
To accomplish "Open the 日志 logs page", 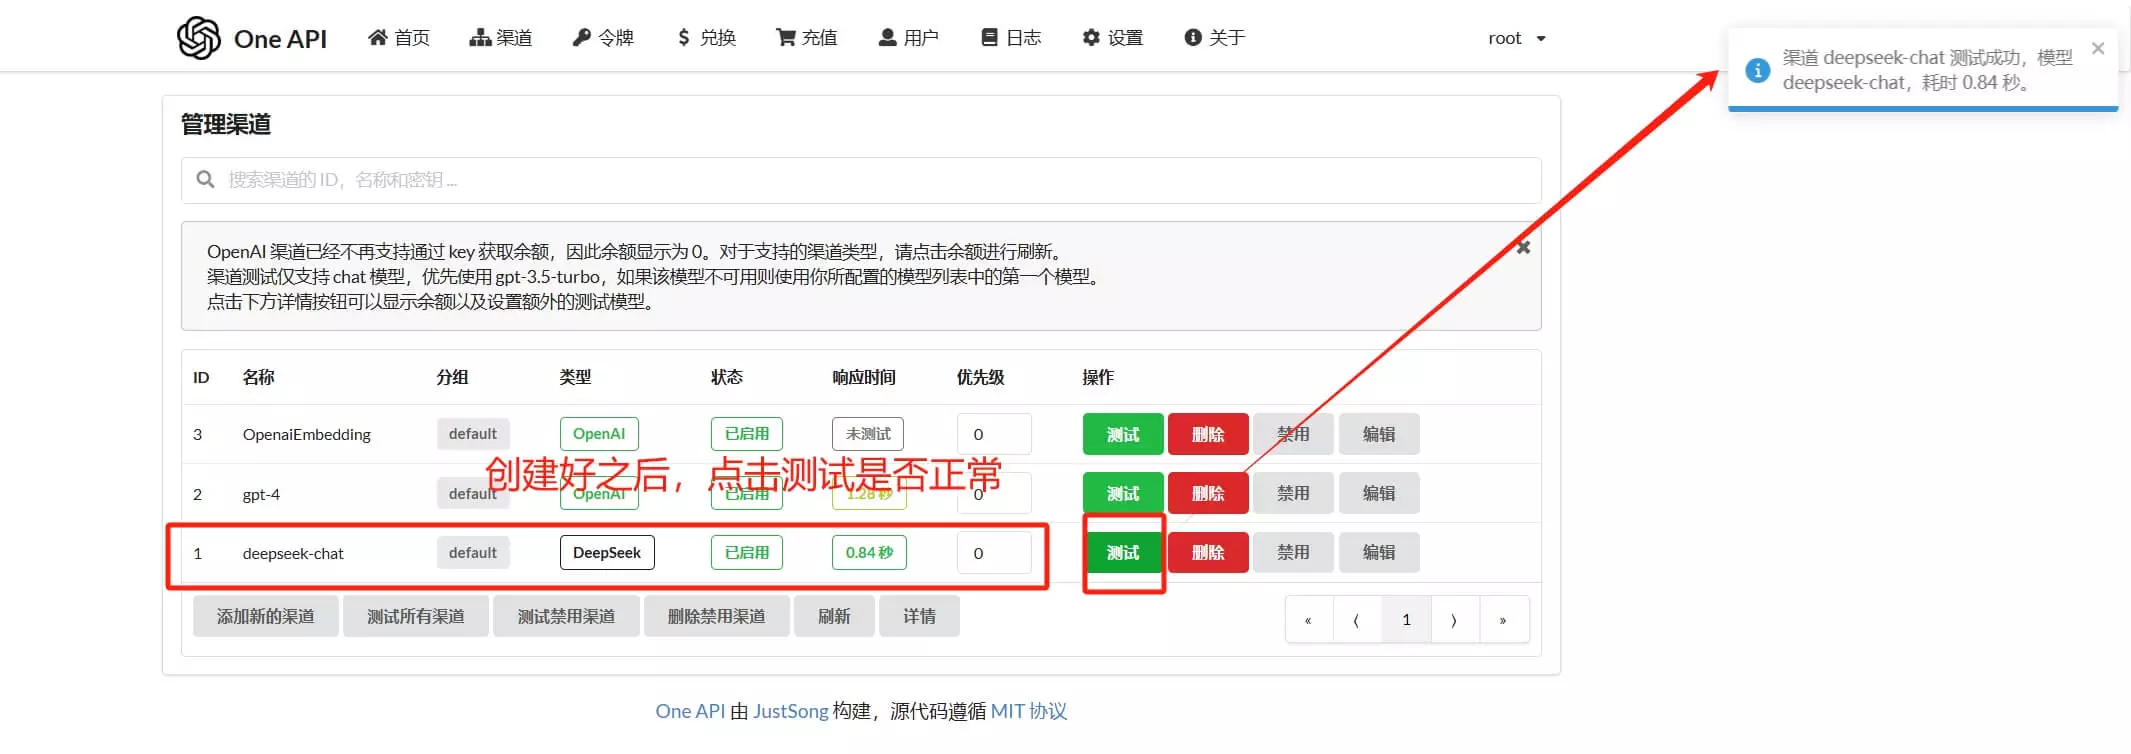I will (1011, 38).
